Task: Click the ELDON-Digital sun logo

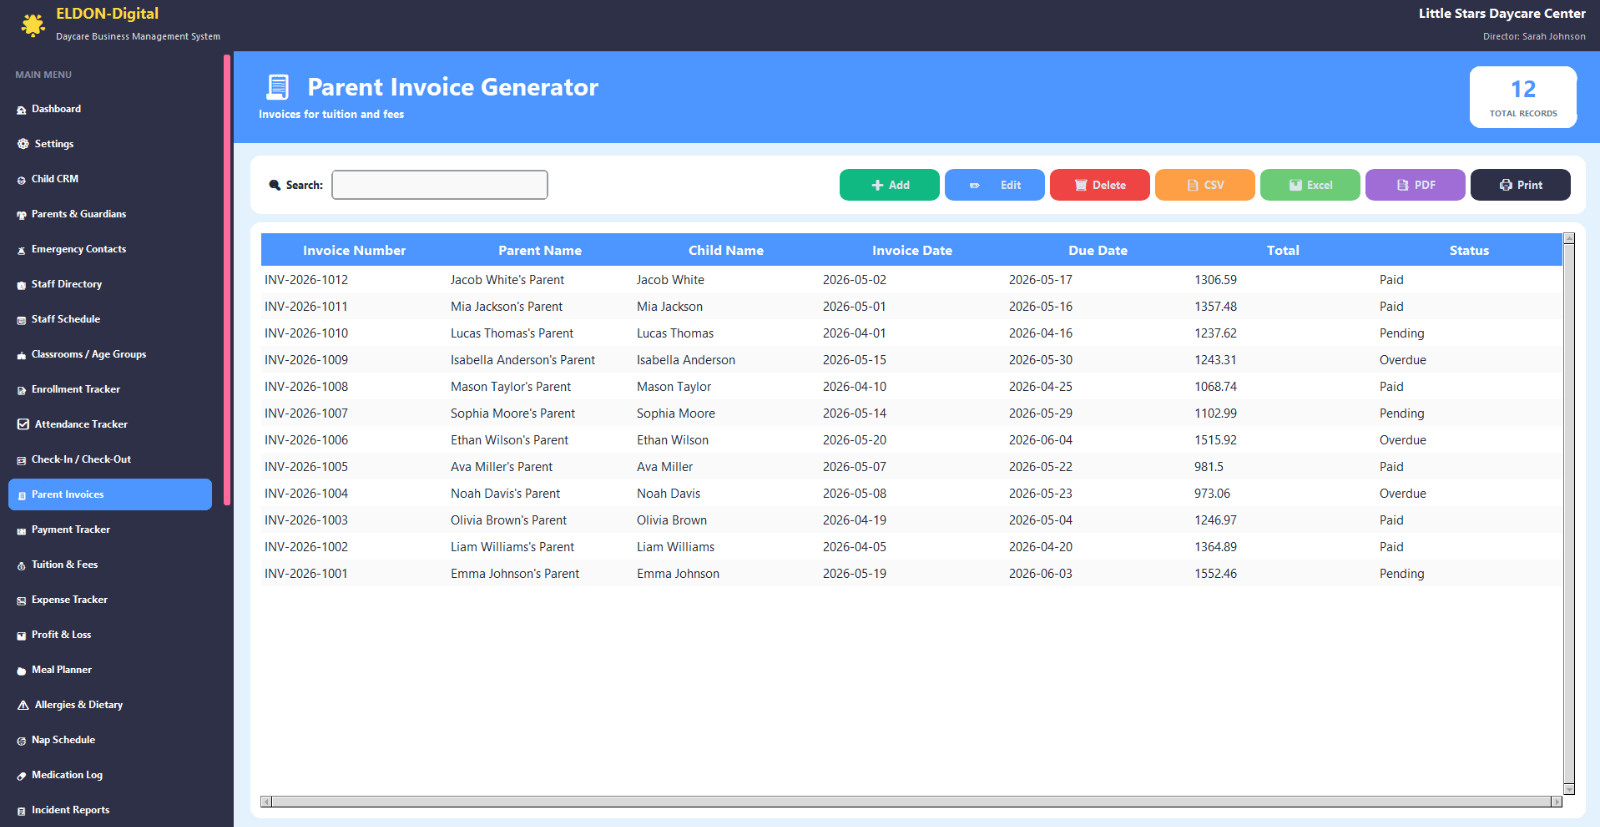Action: click(33, 25)
